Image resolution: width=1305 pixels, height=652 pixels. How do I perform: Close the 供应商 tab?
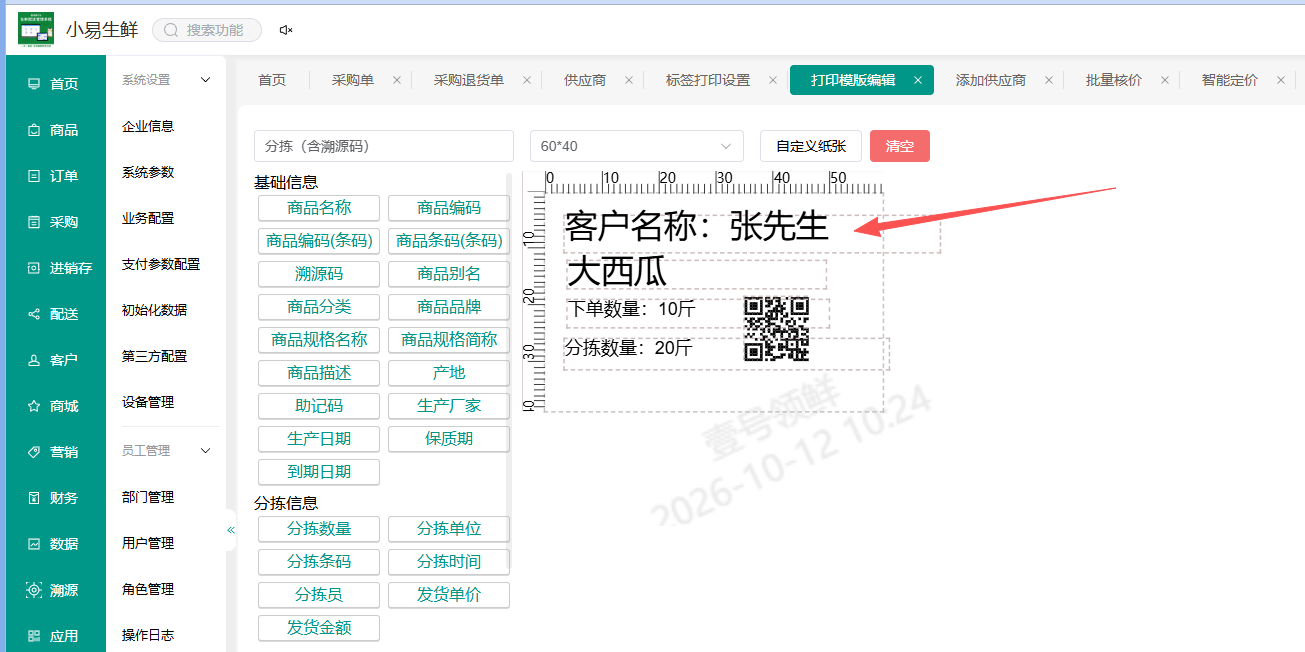click(628, 80)
